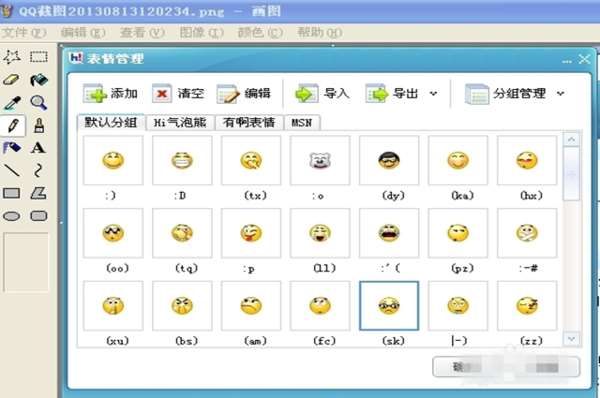Expand the 分组管理 group management dropdown arrow
The image size is (600, 398).
[x=560, y=93]
